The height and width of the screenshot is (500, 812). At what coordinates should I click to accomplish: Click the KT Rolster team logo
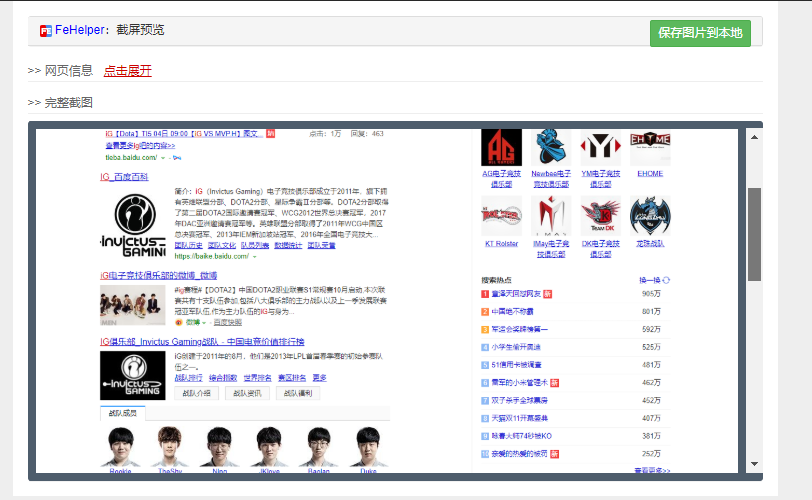(501, 216)
